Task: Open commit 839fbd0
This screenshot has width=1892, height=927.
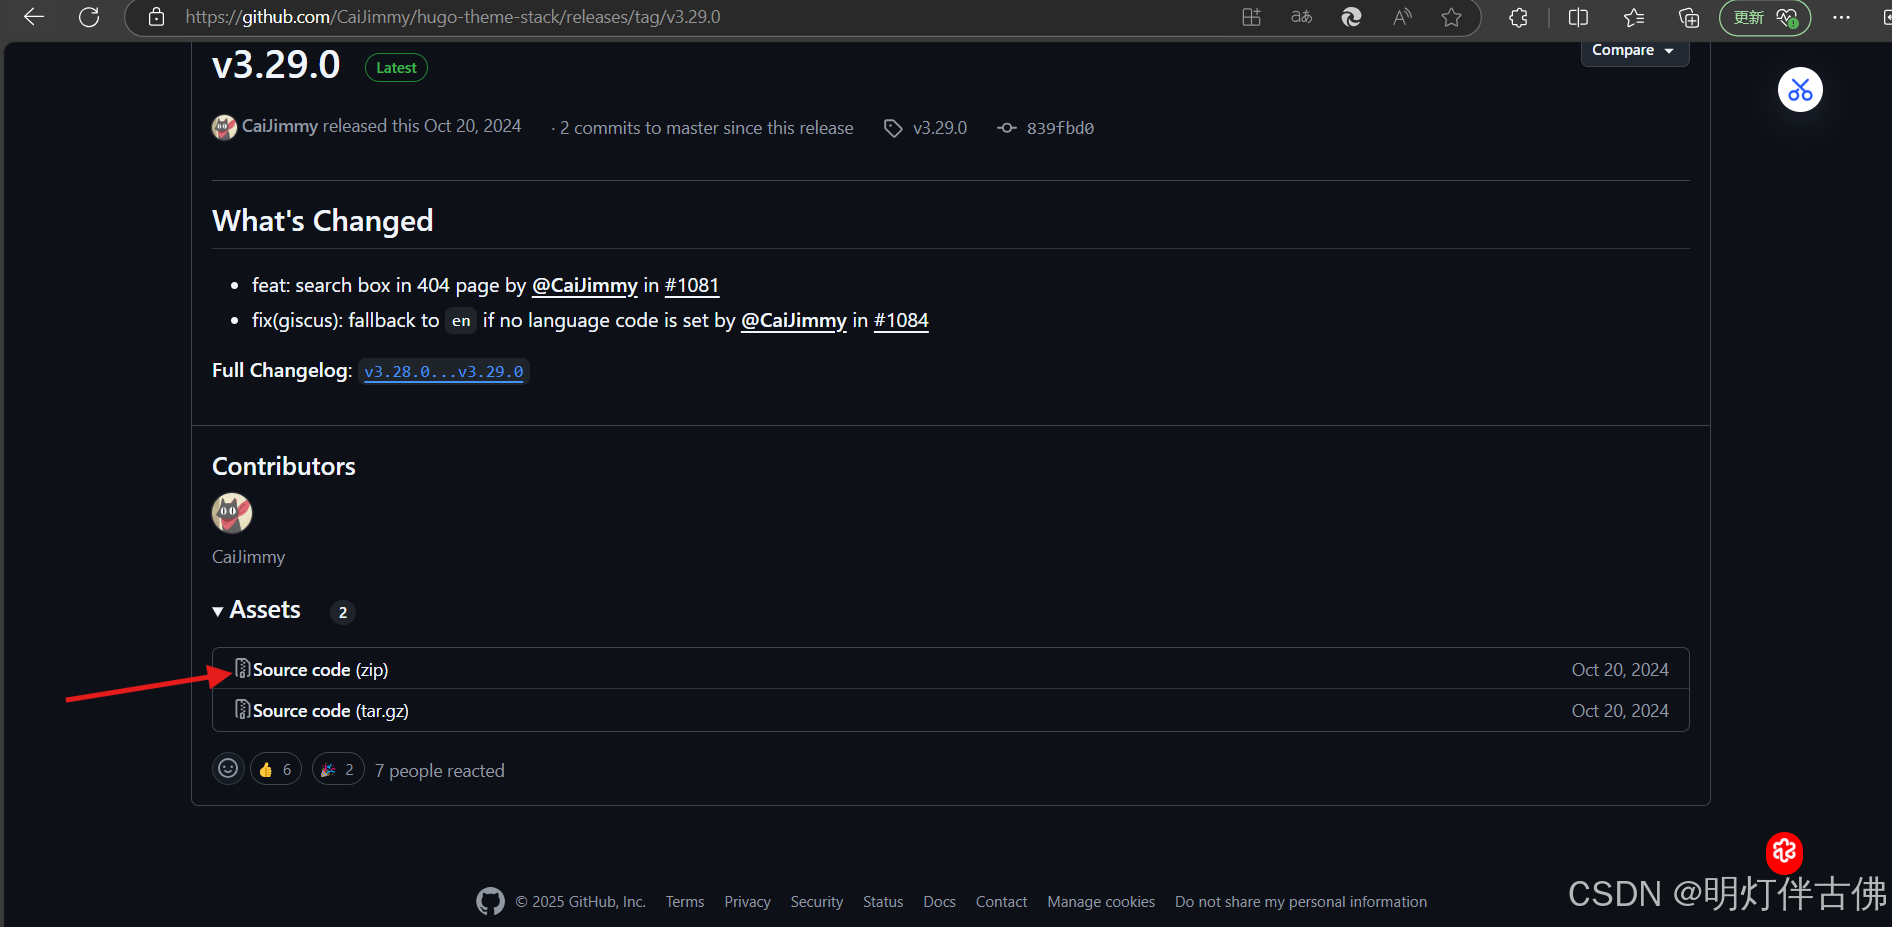Action: click(x=1060, y=128)
